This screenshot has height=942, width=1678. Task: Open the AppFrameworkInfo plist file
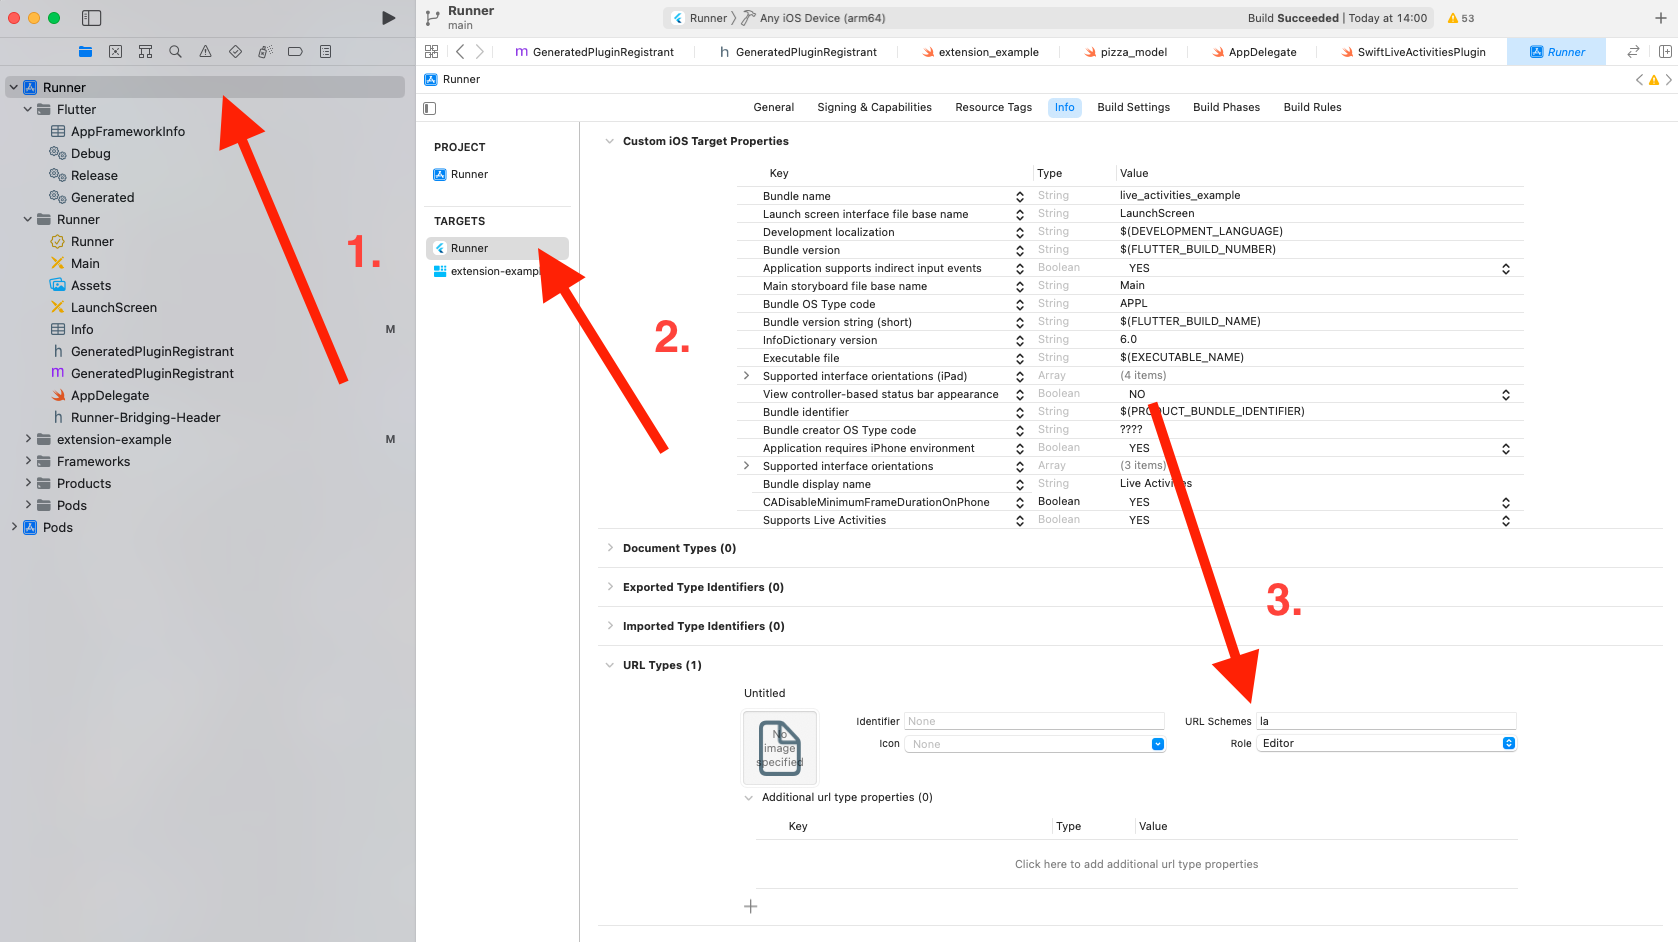[x=127, y=131]
